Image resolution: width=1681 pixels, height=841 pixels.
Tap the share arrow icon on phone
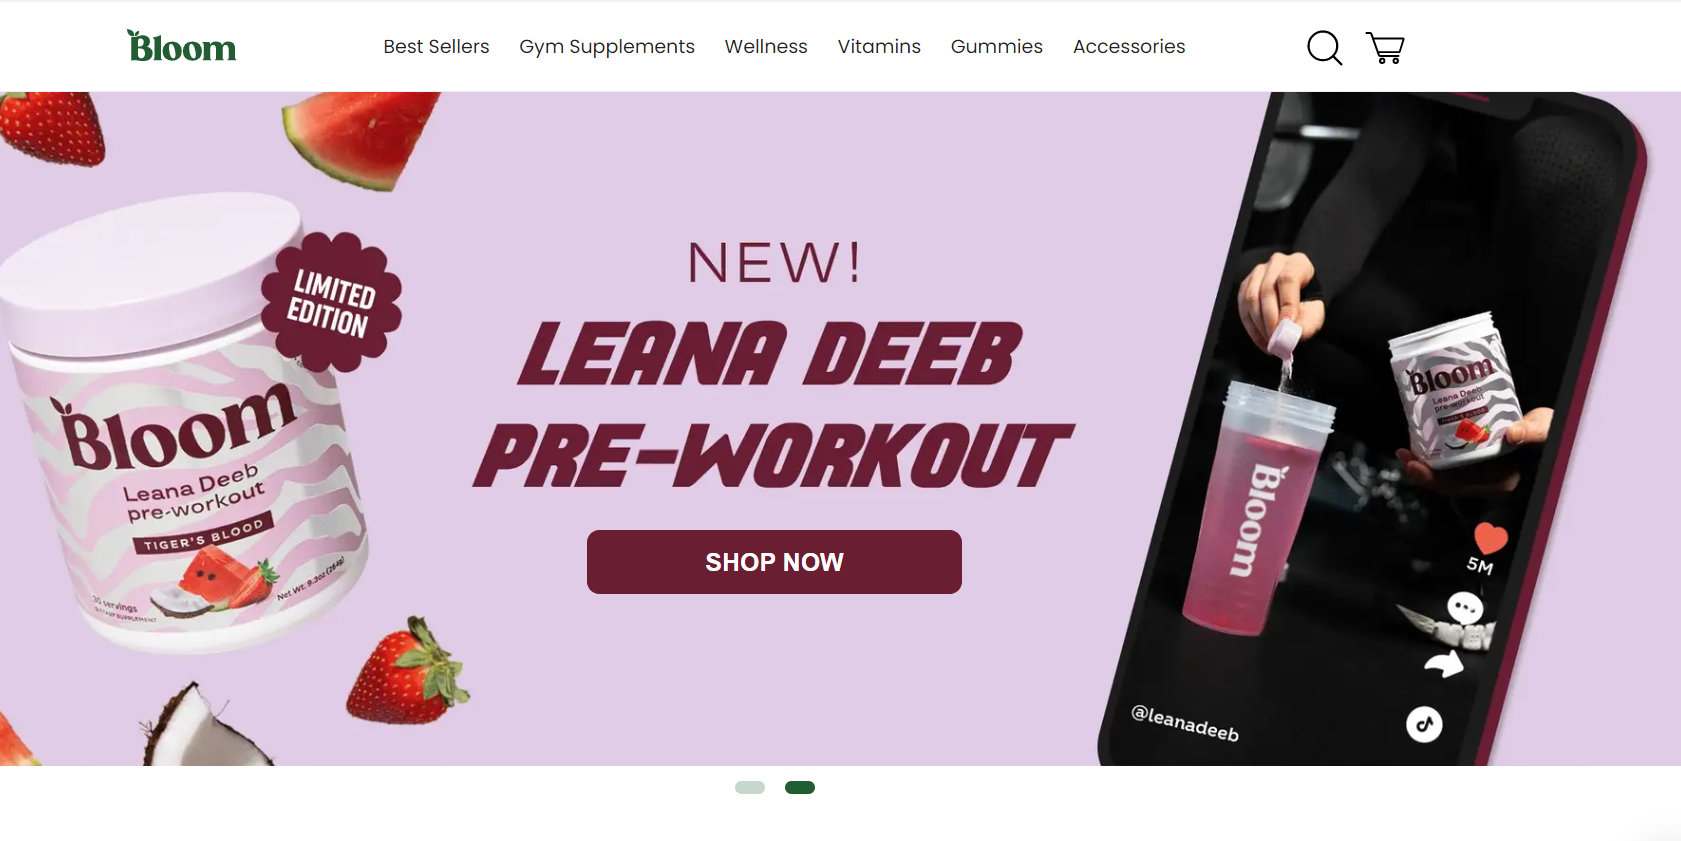(1444, 663)
